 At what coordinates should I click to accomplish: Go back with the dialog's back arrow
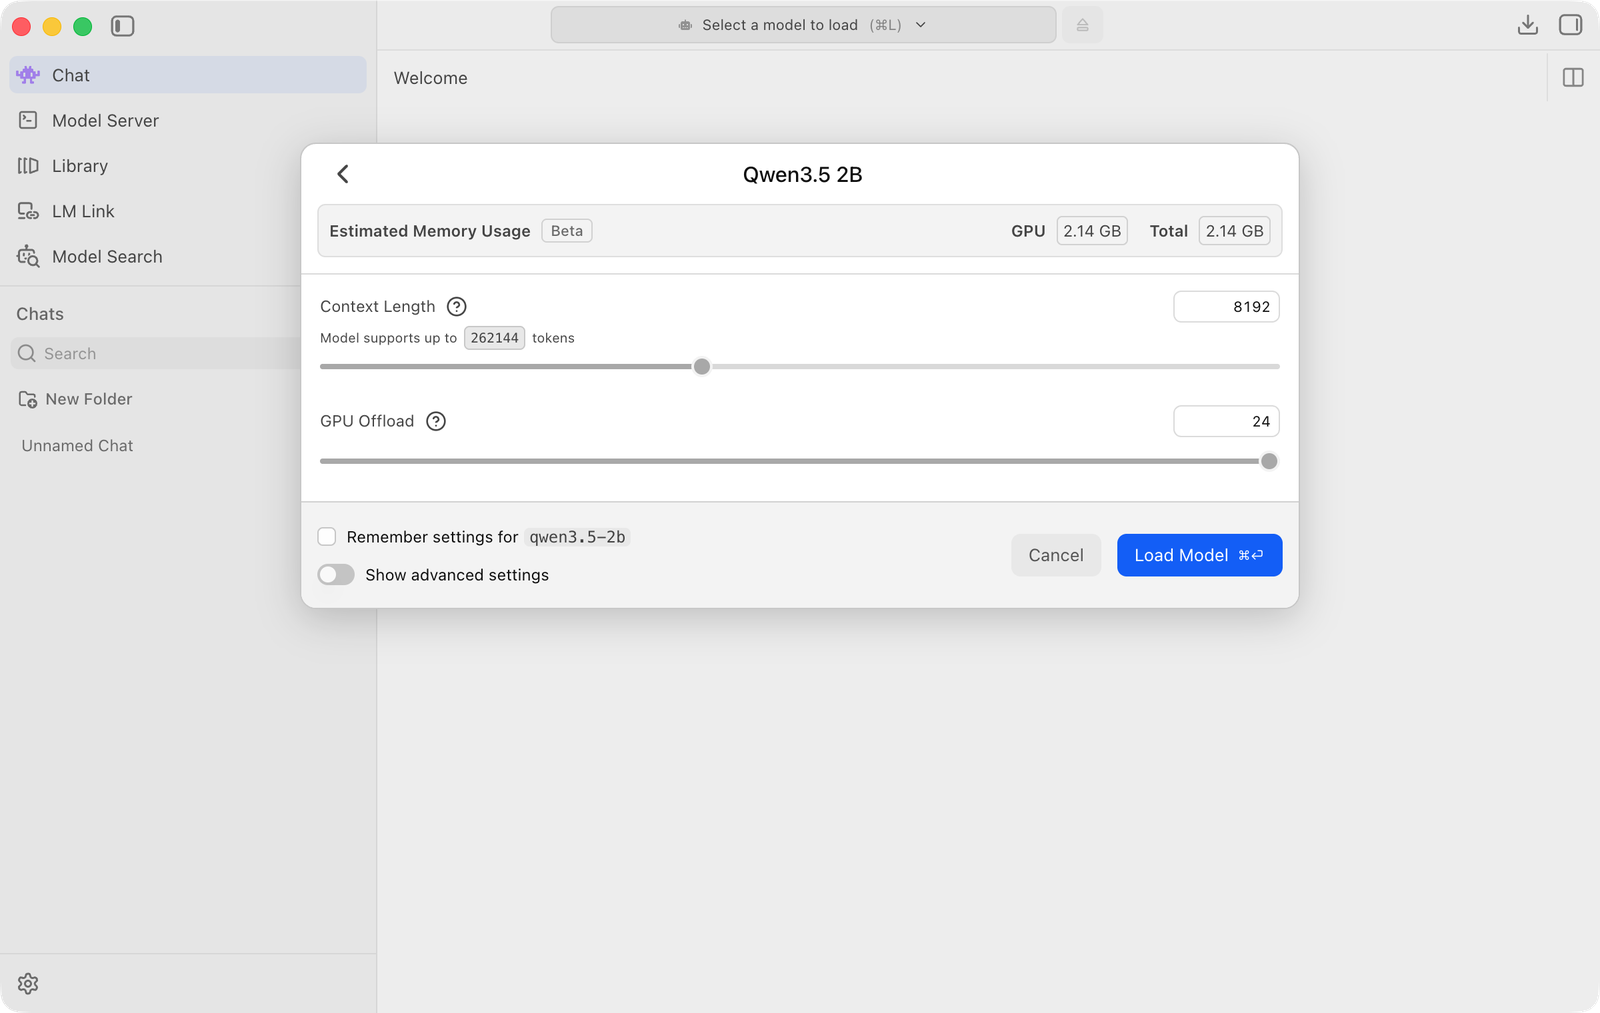(x=343, y=174)
